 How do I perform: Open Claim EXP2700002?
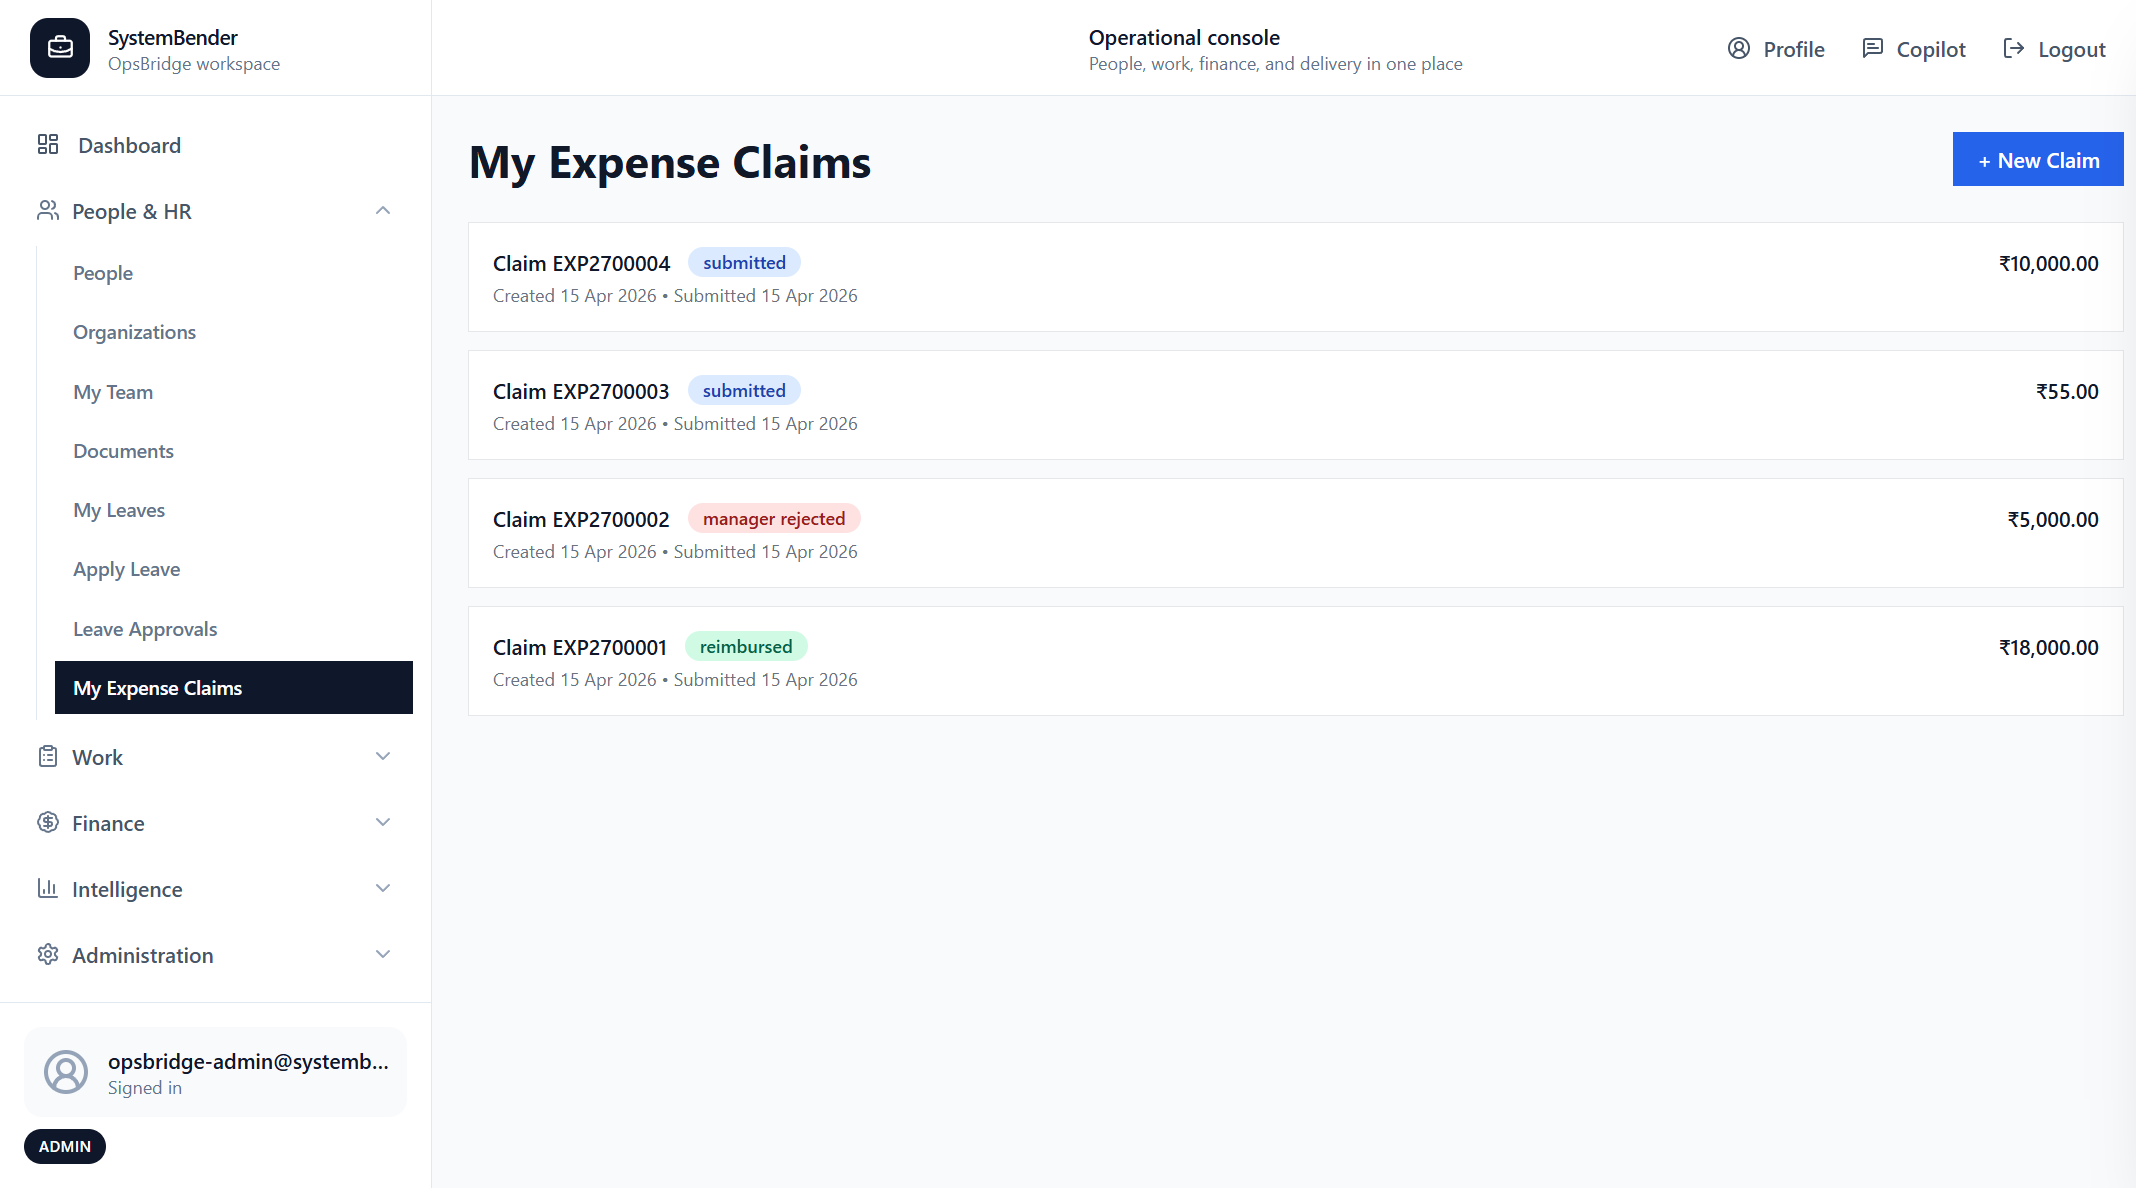[1296, 533]
